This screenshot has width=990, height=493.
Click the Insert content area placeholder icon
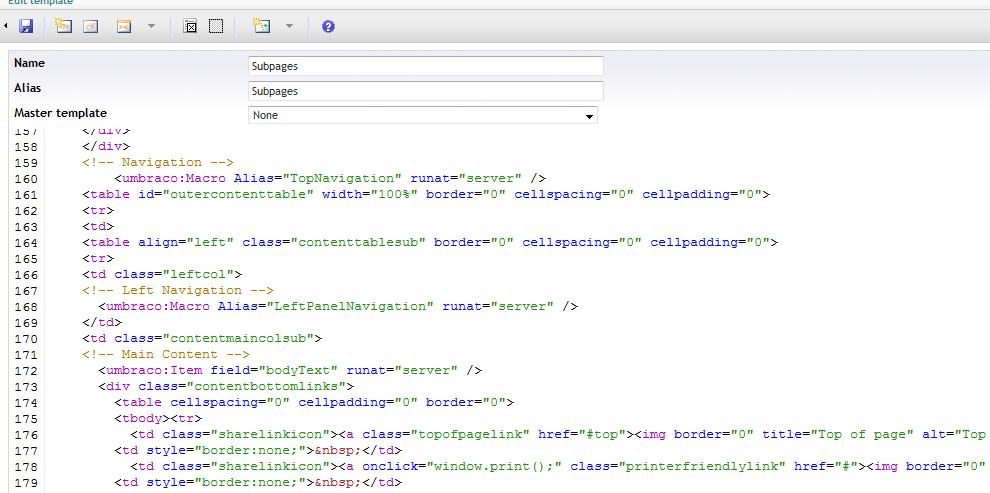click(x=190, y=27)
